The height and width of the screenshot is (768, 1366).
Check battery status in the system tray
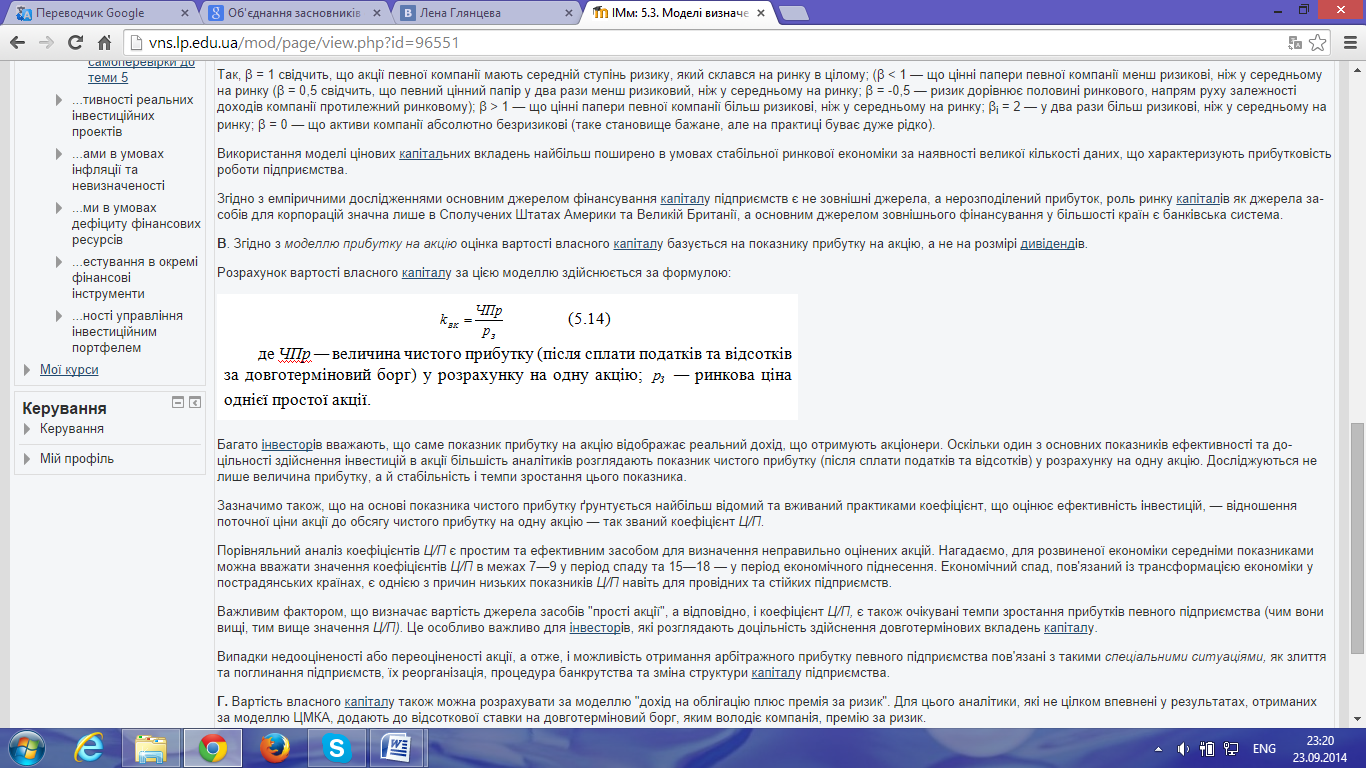1206,748
